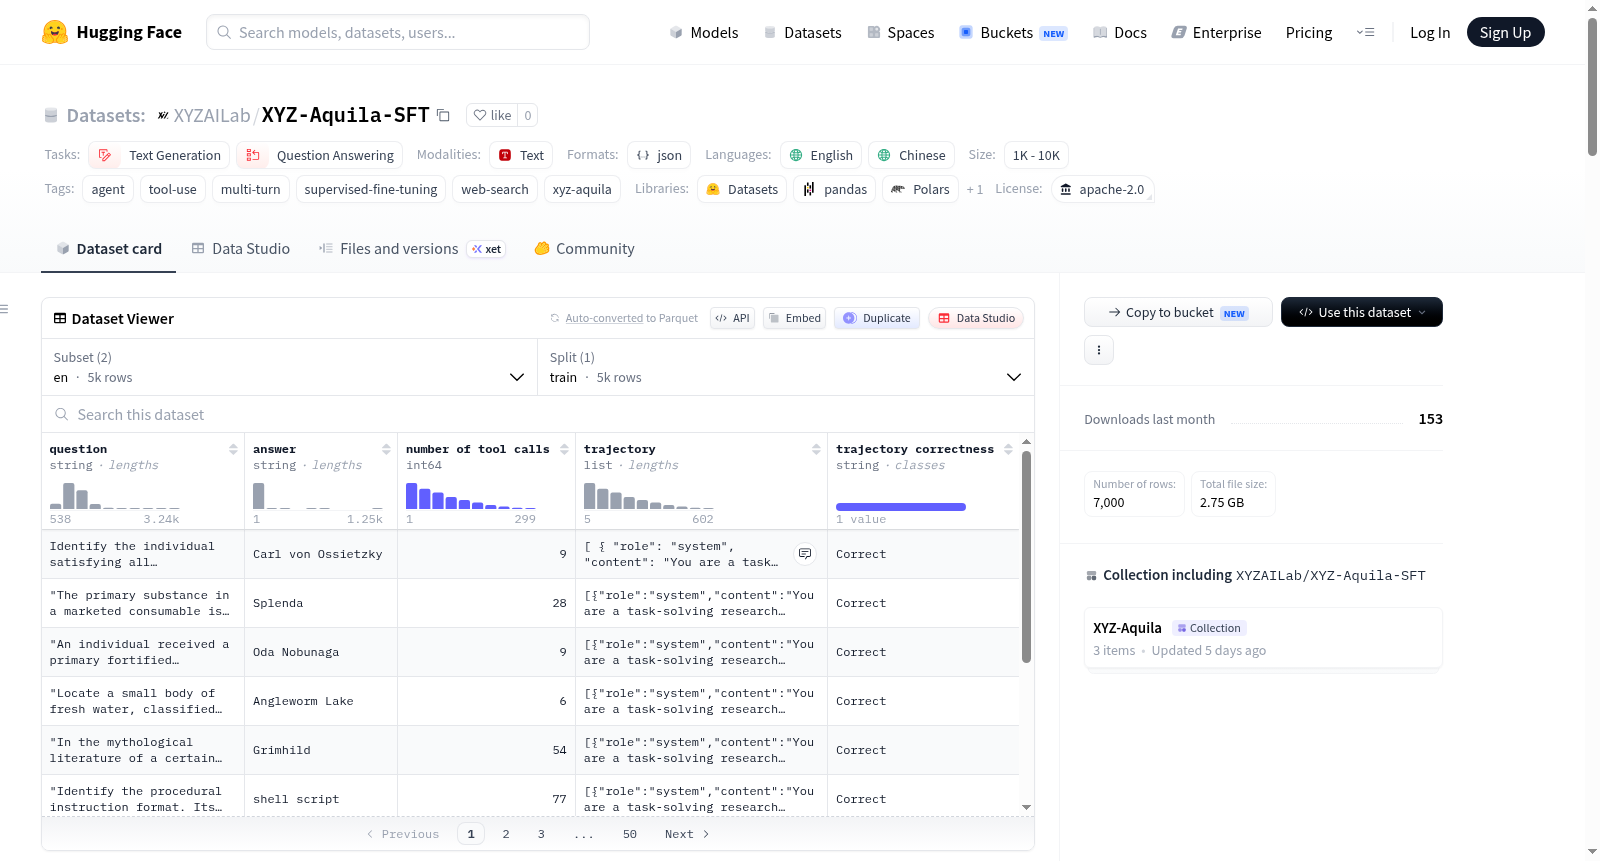The image size is (1600, 861).
Task: Click the Polars library tag
Action: point(920,189)
